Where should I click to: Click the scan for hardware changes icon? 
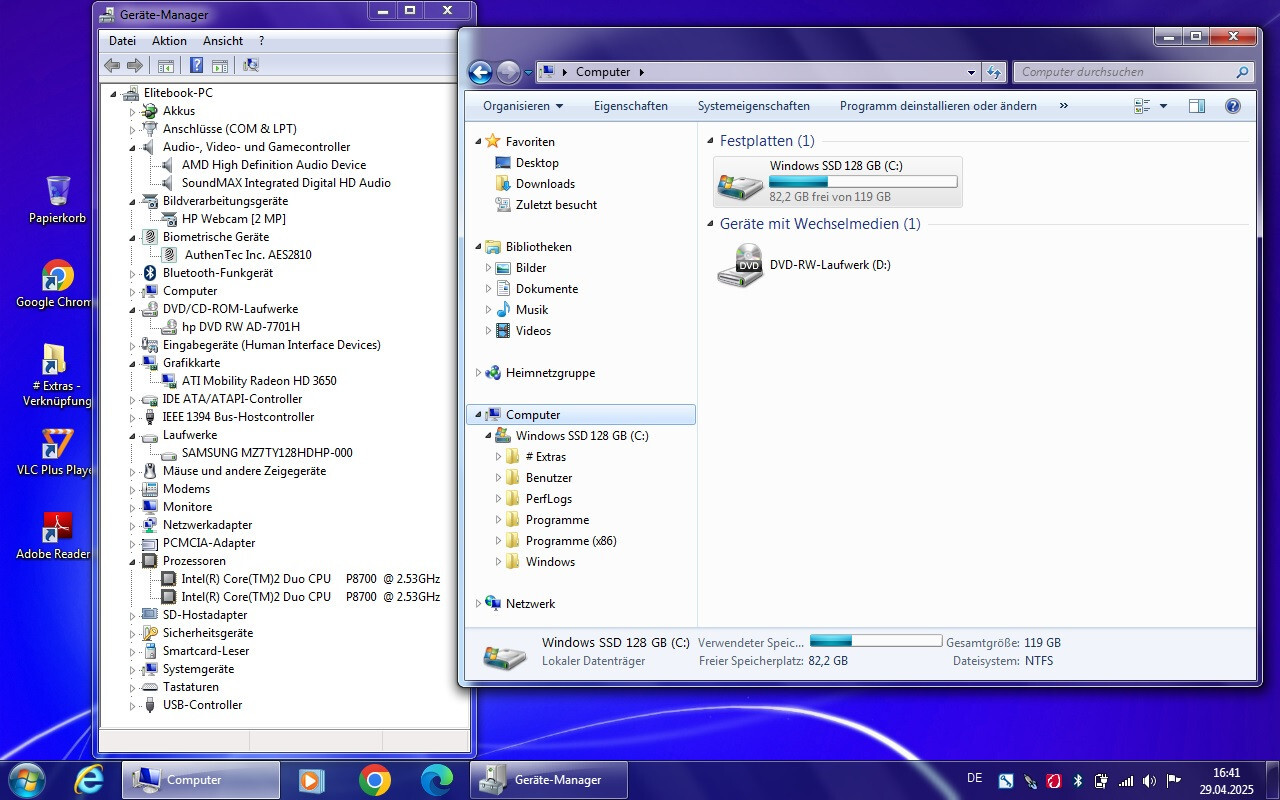pos(250,66)
